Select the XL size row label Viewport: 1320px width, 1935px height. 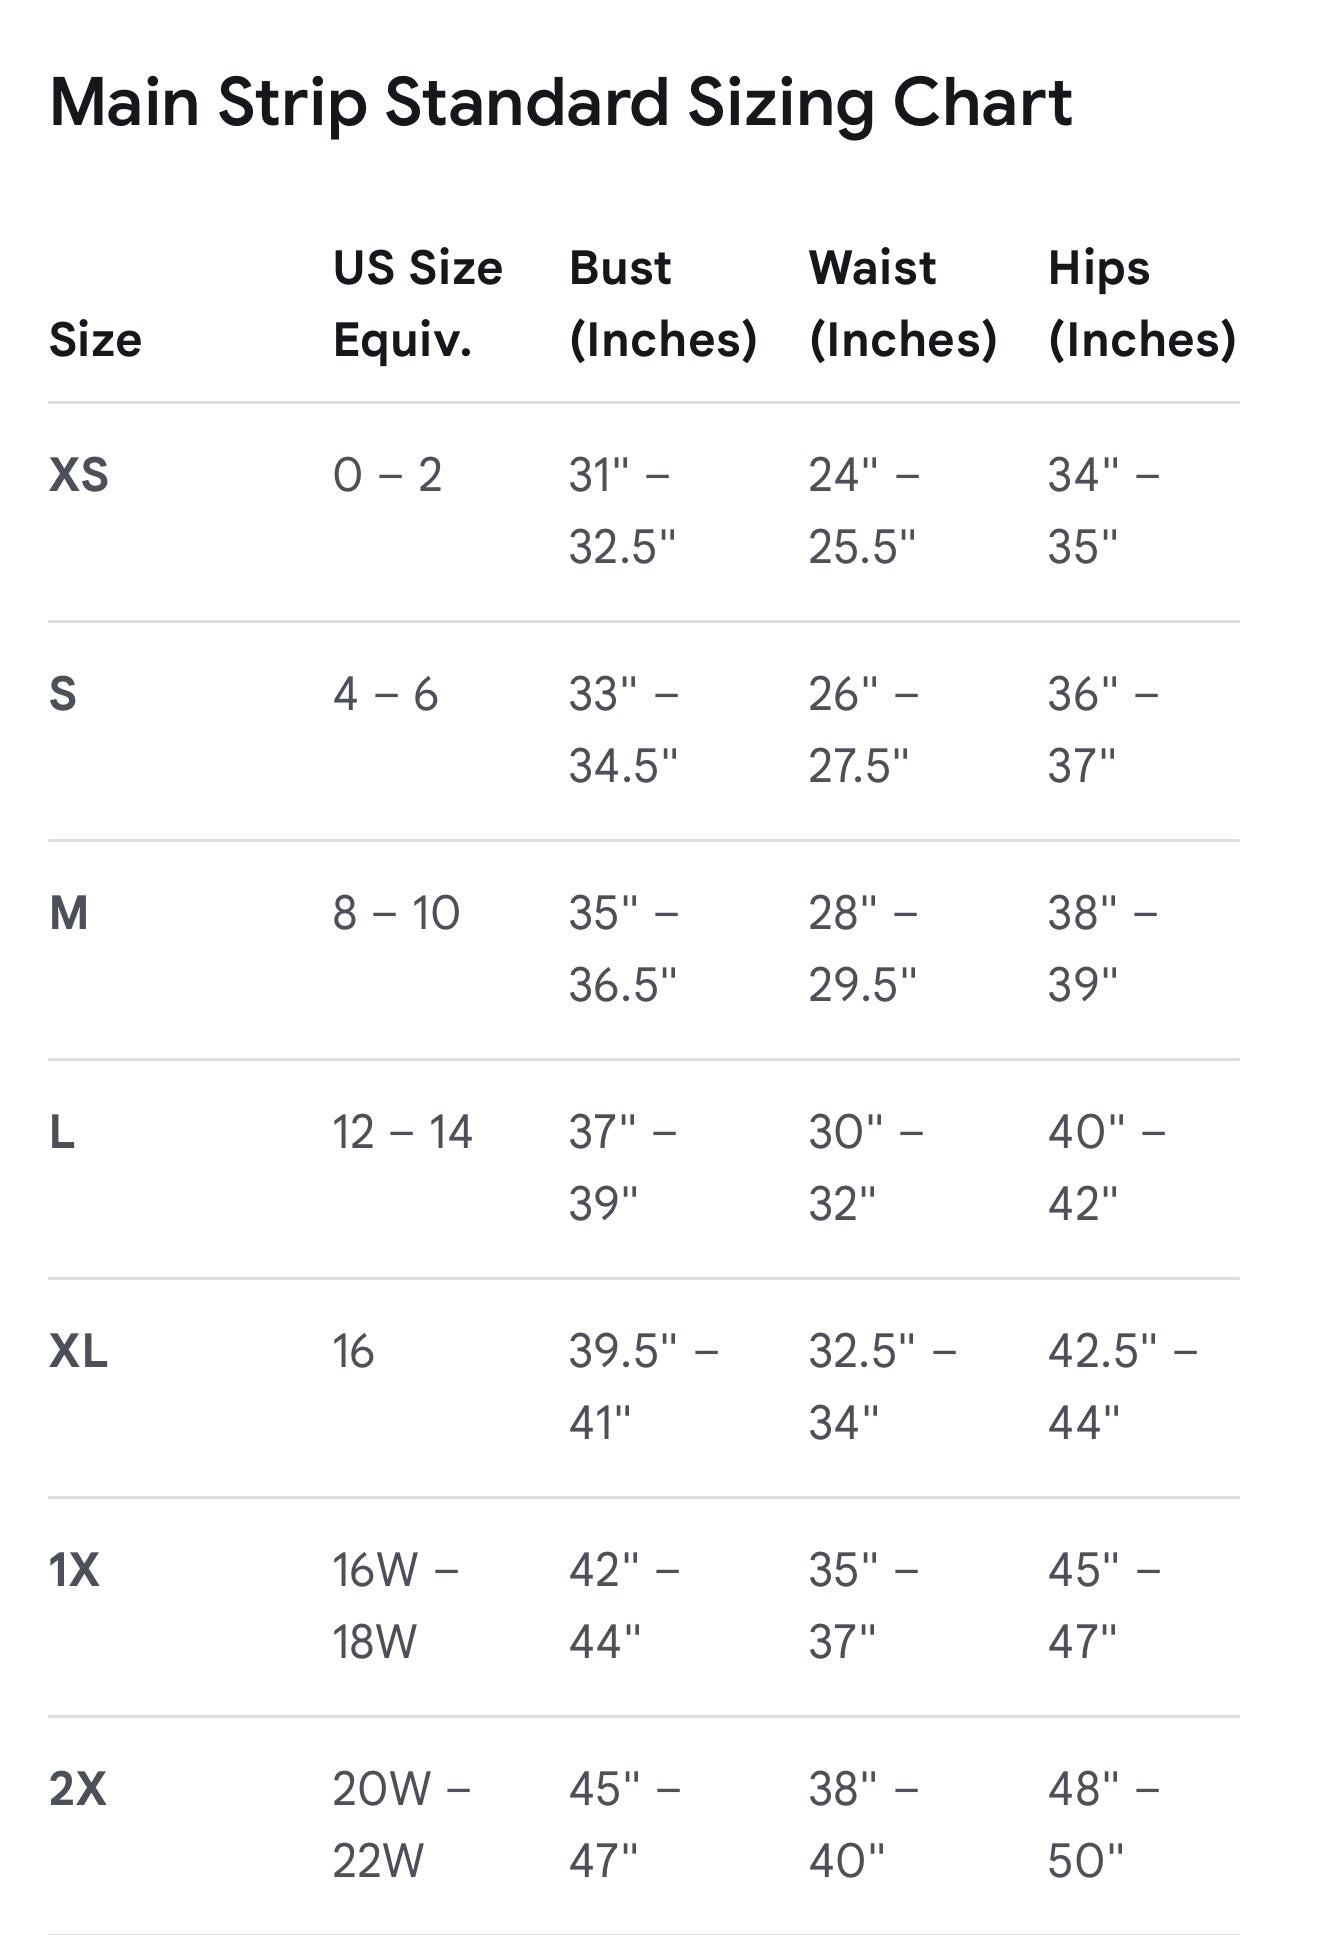[78, 1351]
